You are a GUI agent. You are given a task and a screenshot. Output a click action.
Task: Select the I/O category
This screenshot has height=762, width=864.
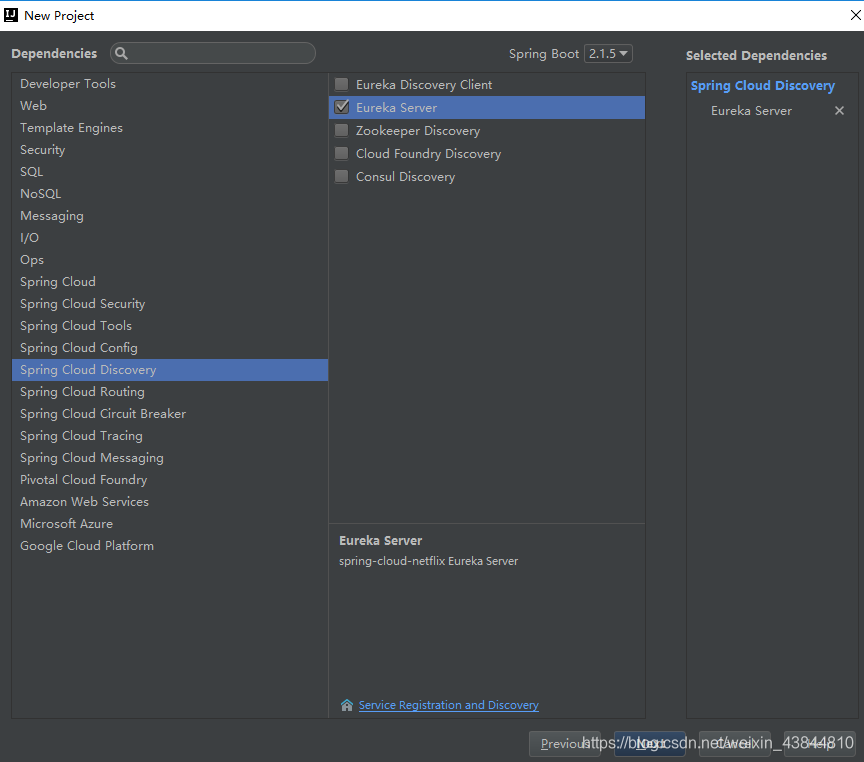(170, 238)
